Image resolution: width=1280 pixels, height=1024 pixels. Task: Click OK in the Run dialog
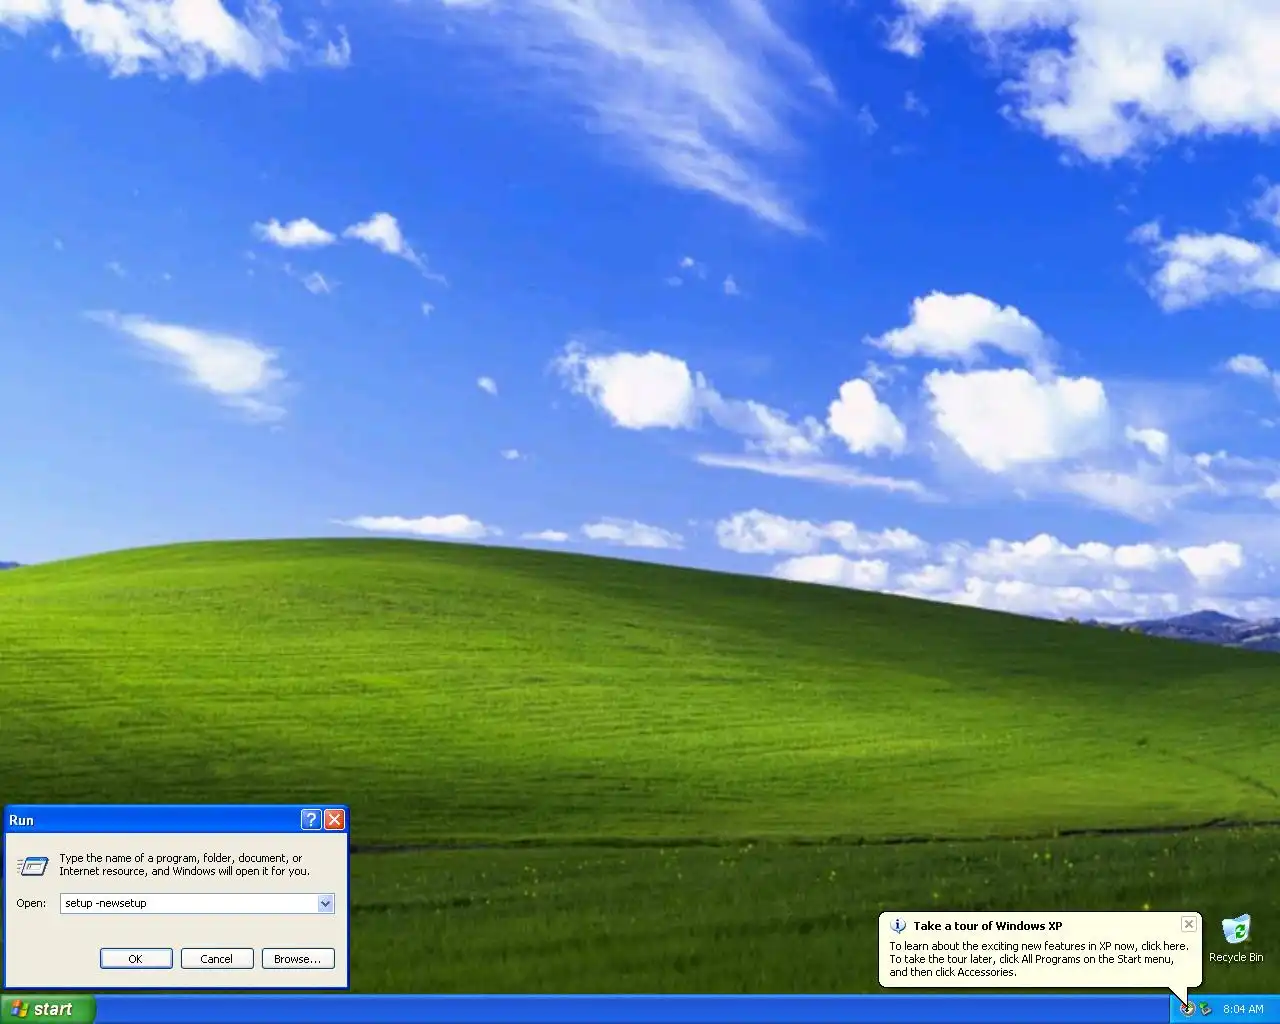pos(136,958)
